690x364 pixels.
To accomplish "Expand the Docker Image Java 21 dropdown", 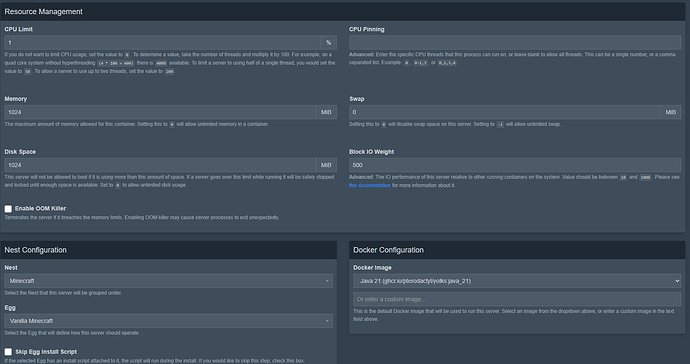I will (x=517, y=281).
